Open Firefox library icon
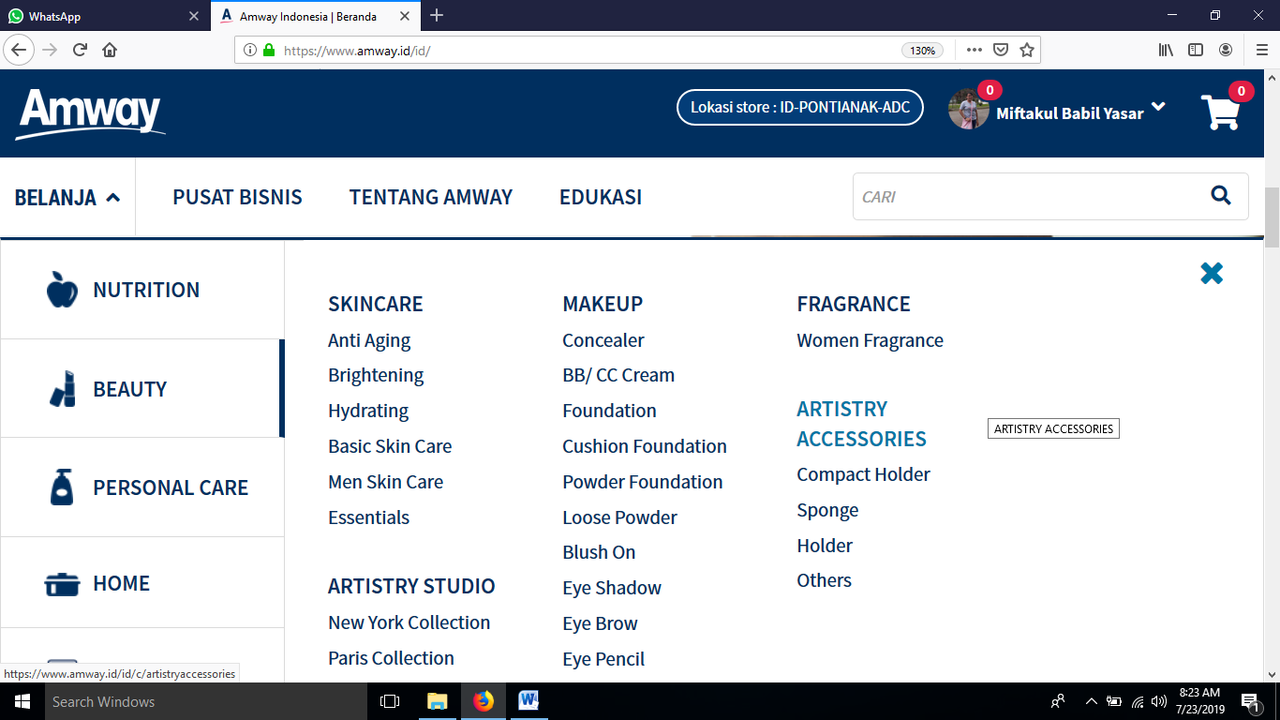This screenshot has width=1280, height=720. 1166,50
